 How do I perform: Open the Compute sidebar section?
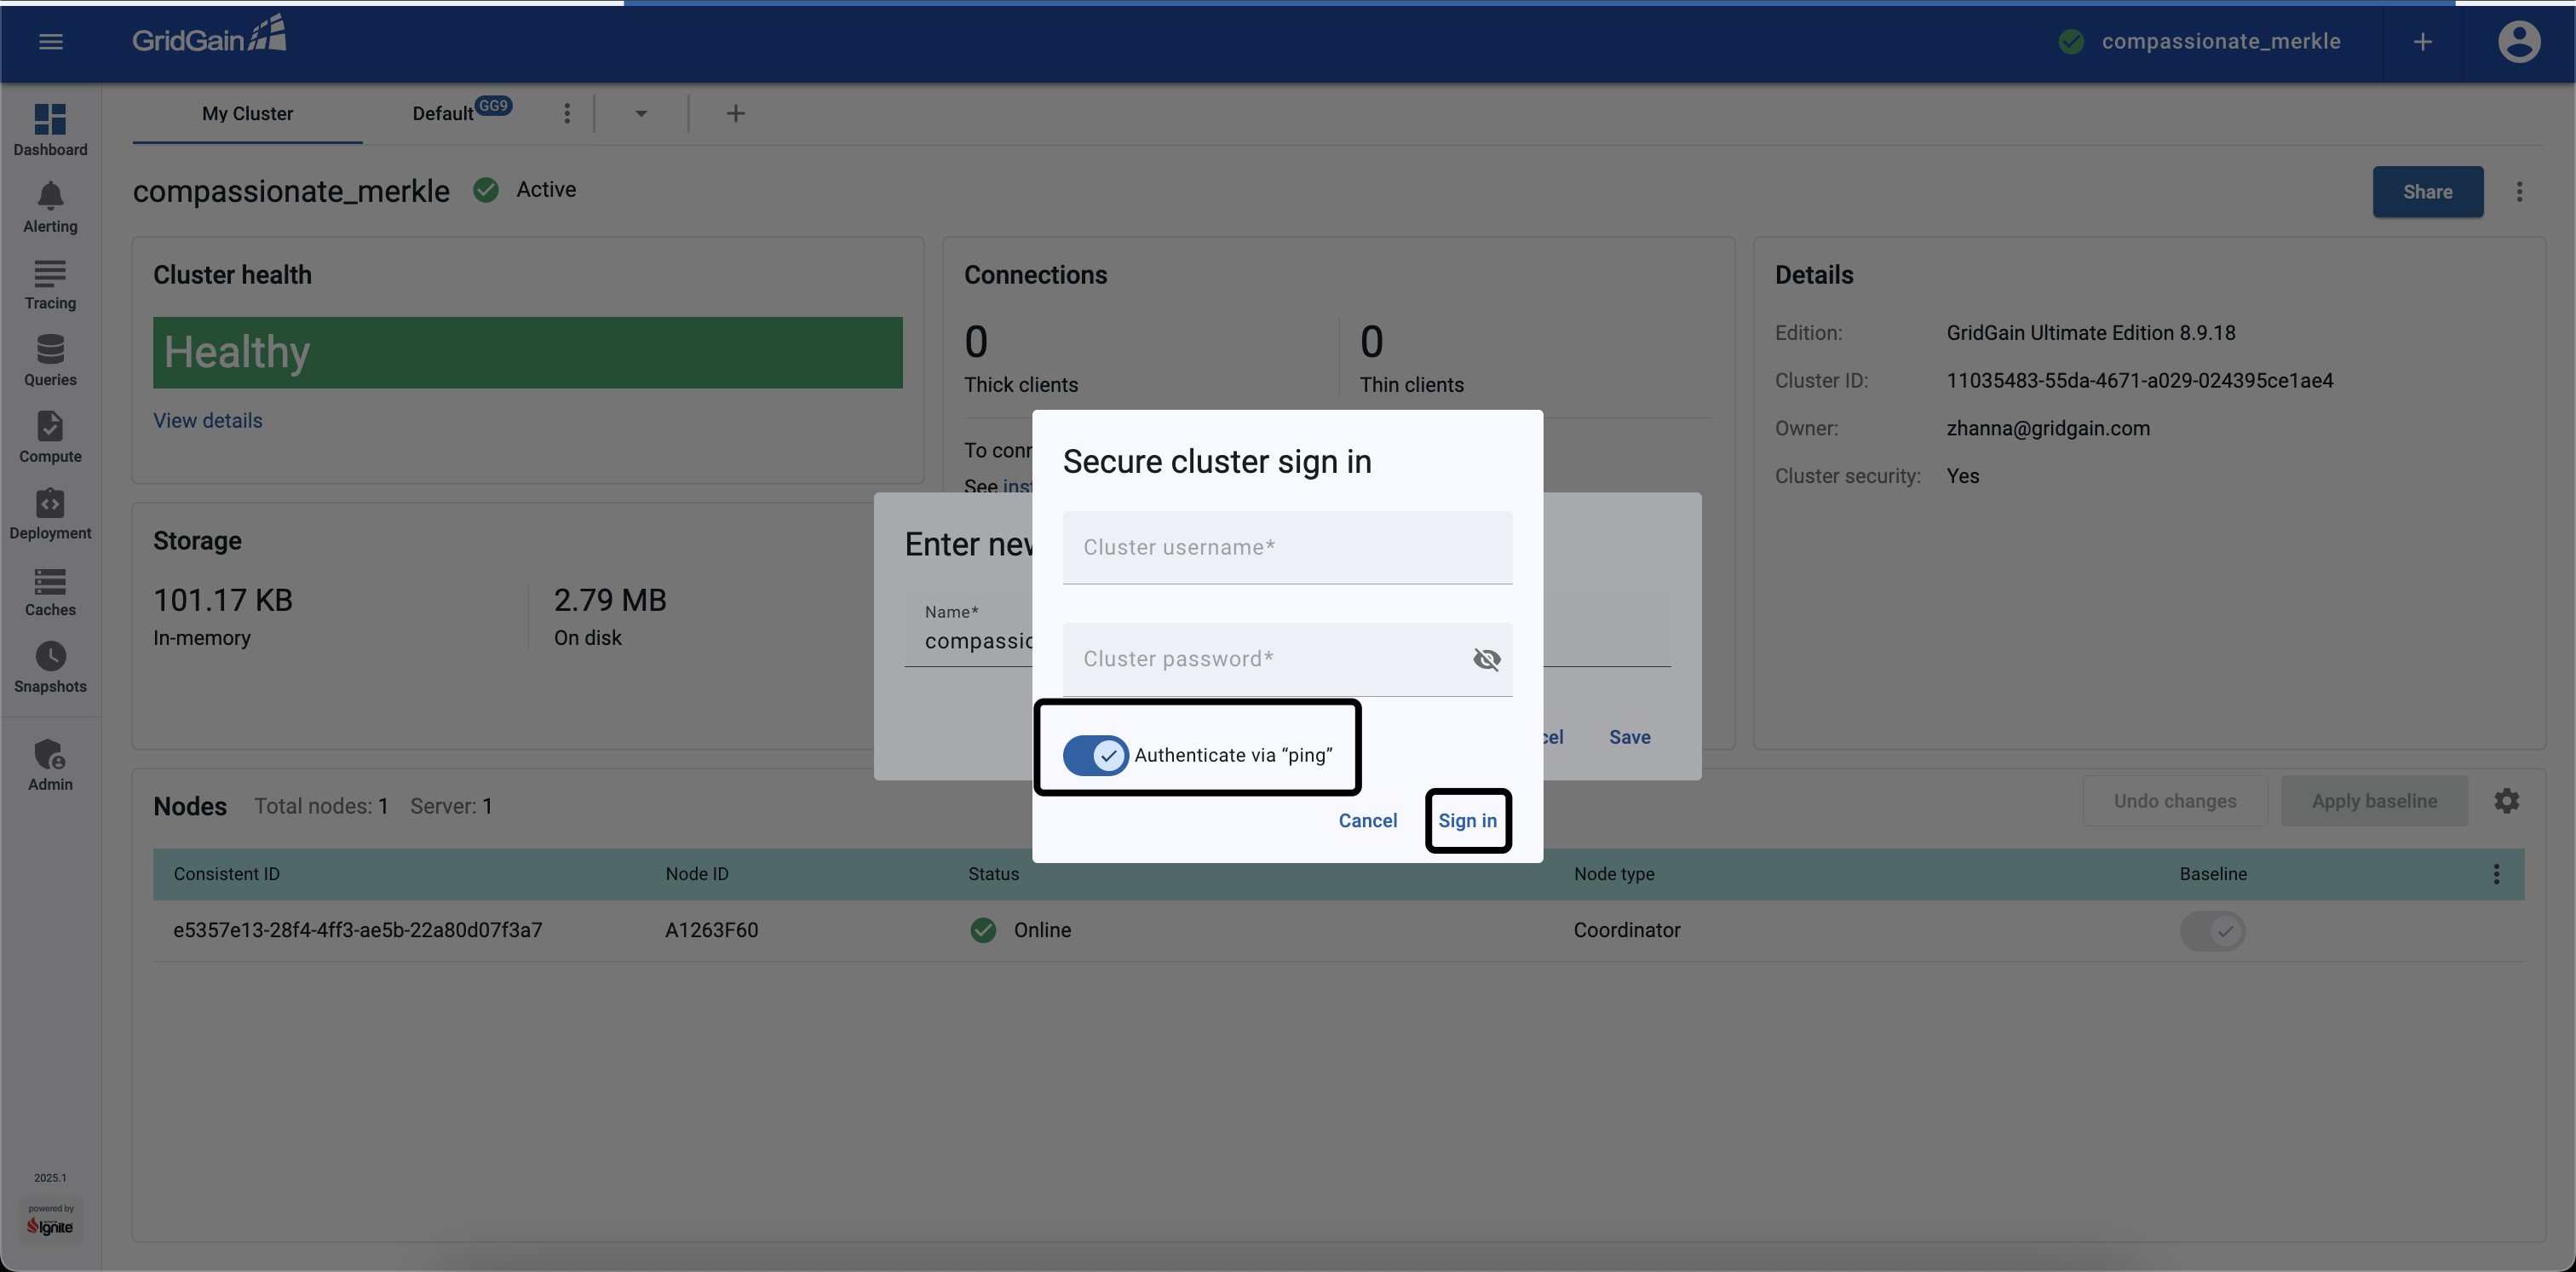pos(50,437)
